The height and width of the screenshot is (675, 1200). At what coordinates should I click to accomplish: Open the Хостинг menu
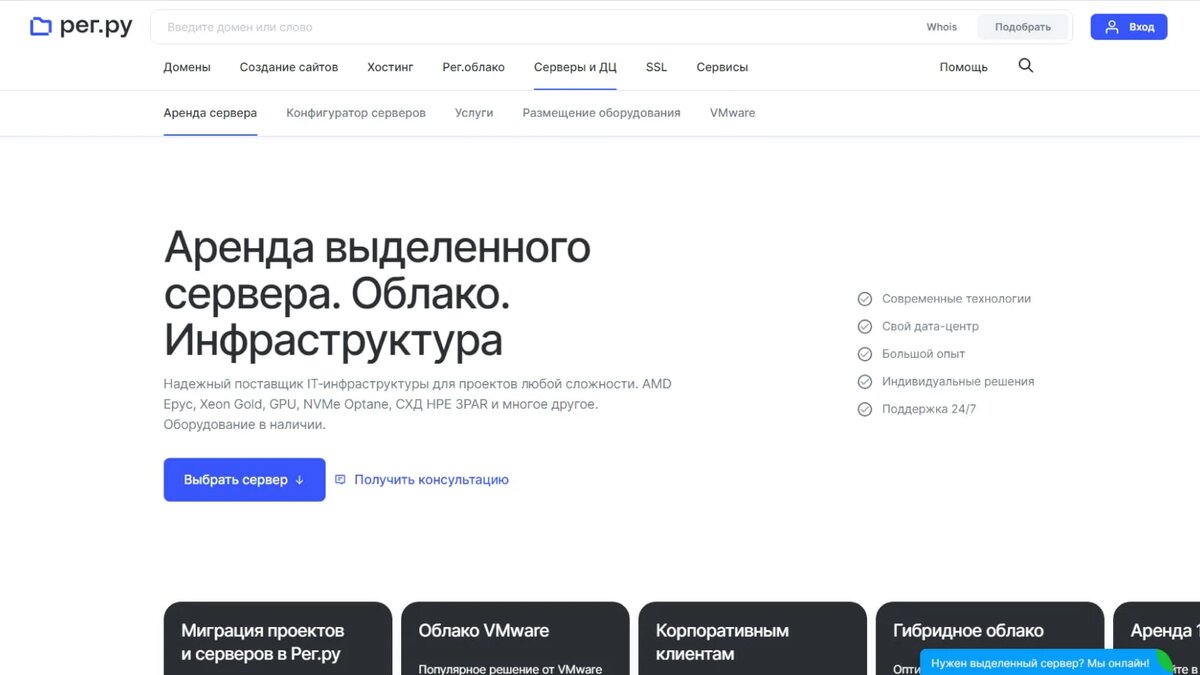390,67
